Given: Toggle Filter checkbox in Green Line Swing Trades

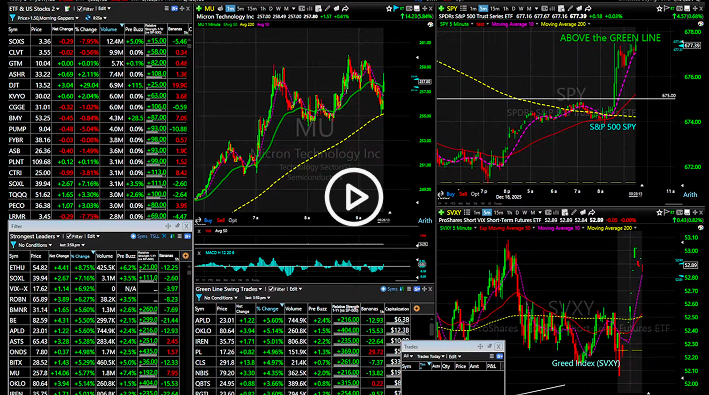Looking at the screenshot, I should click(x=271, y=289).
